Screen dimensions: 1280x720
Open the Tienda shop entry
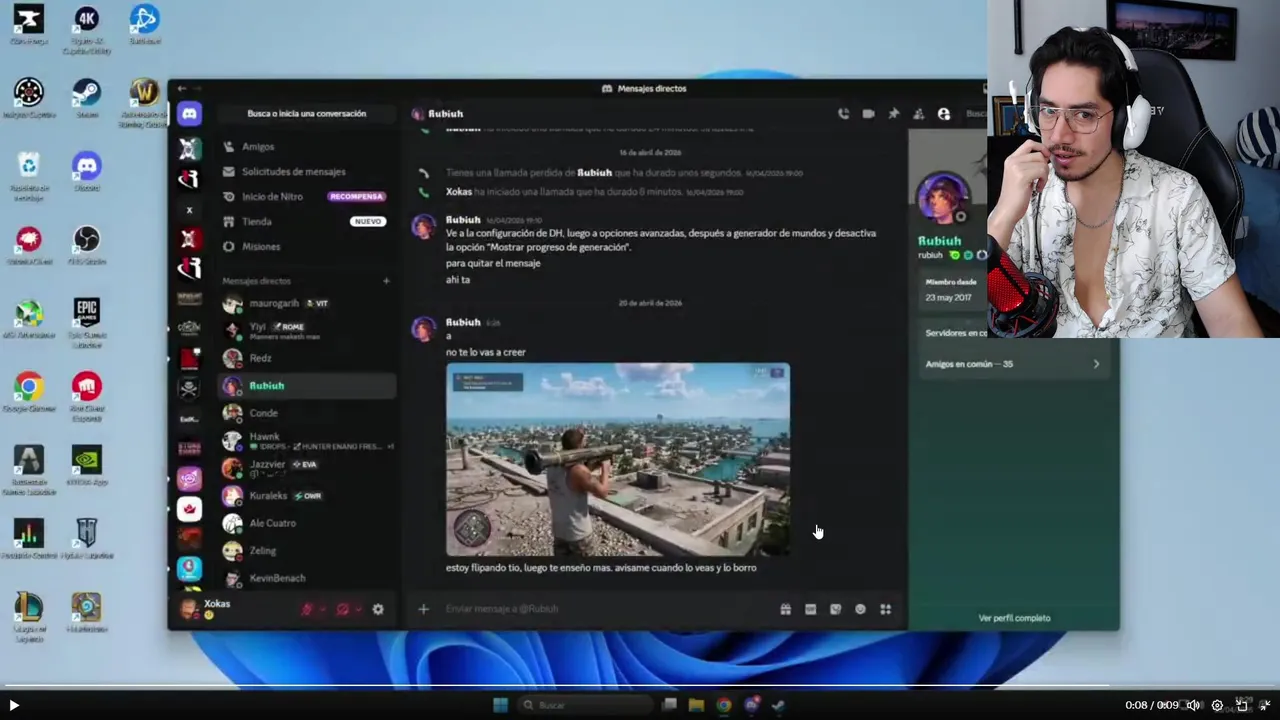306,222
